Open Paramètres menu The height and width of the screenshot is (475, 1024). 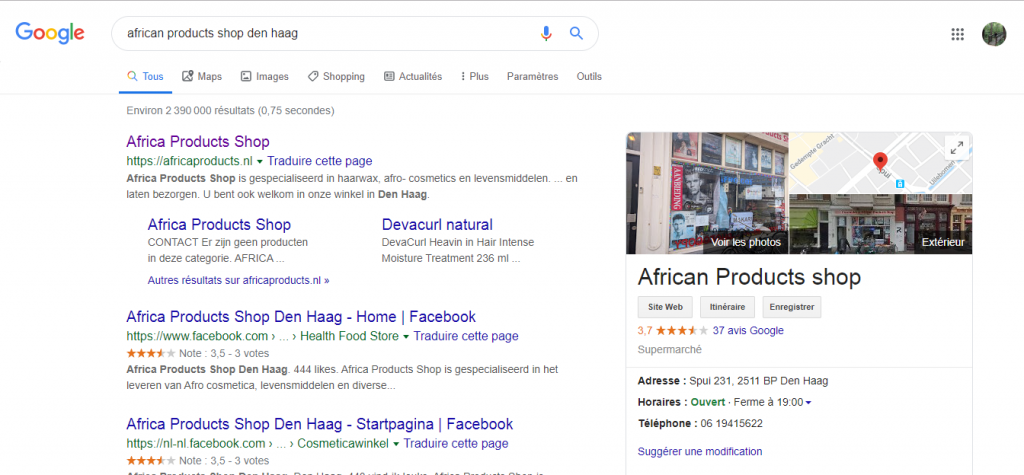point(532,76)
